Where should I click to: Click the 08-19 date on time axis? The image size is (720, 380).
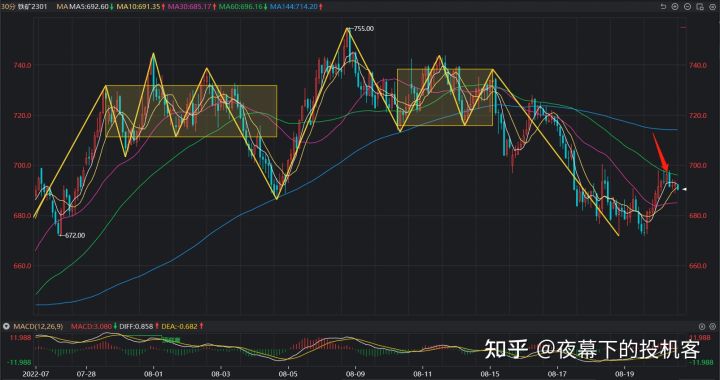pyautogui.click(x=624, y=374)
